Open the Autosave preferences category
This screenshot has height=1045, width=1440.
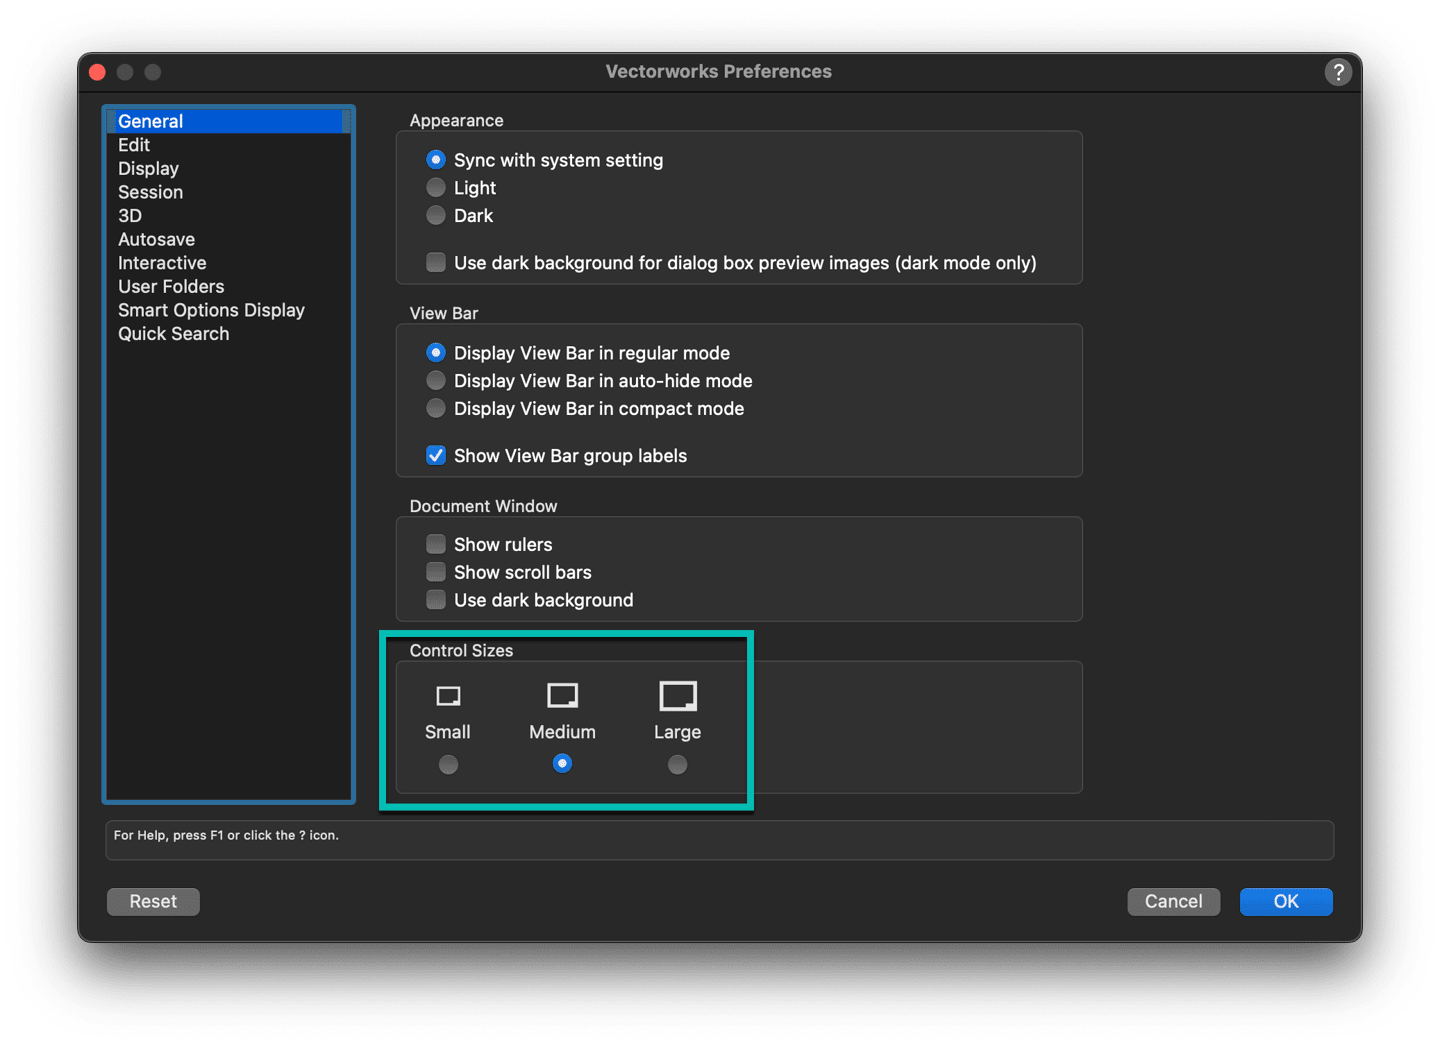tap(229, 240)
